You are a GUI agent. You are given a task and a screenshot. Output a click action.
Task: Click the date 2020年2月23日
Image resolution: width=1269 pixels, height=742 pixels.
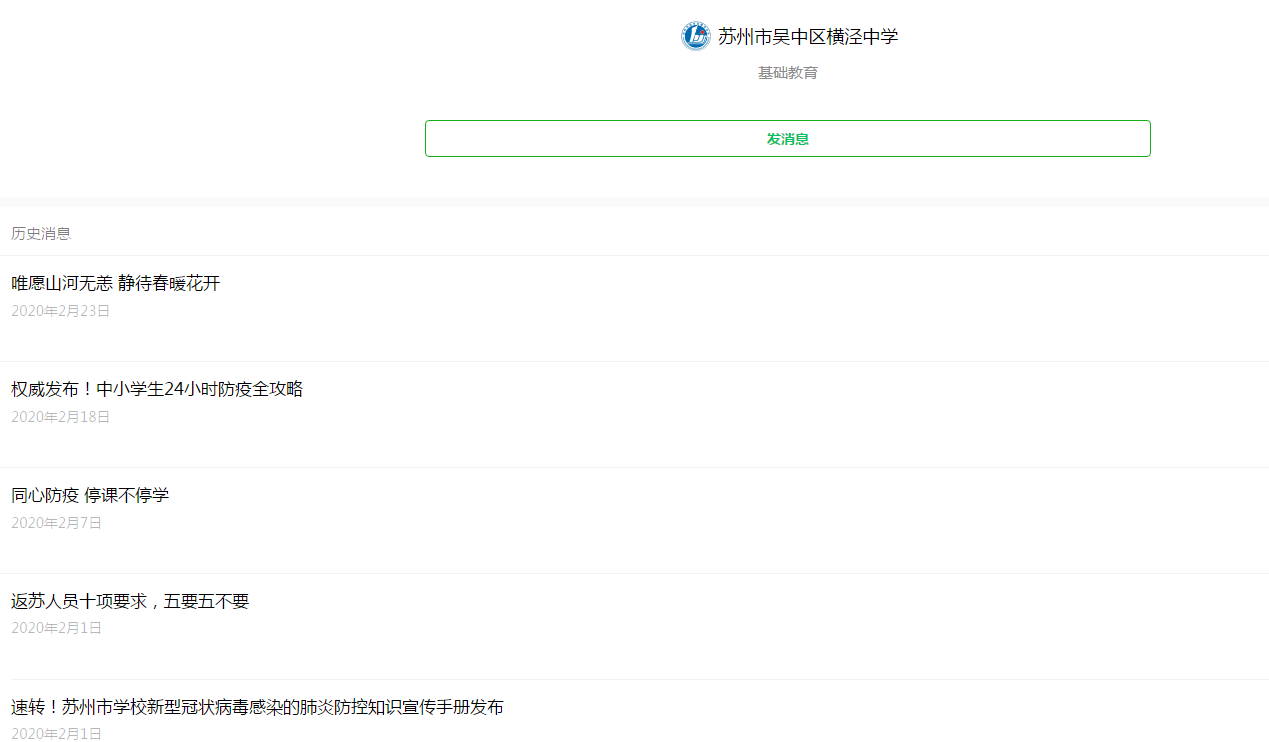point(61,311)
